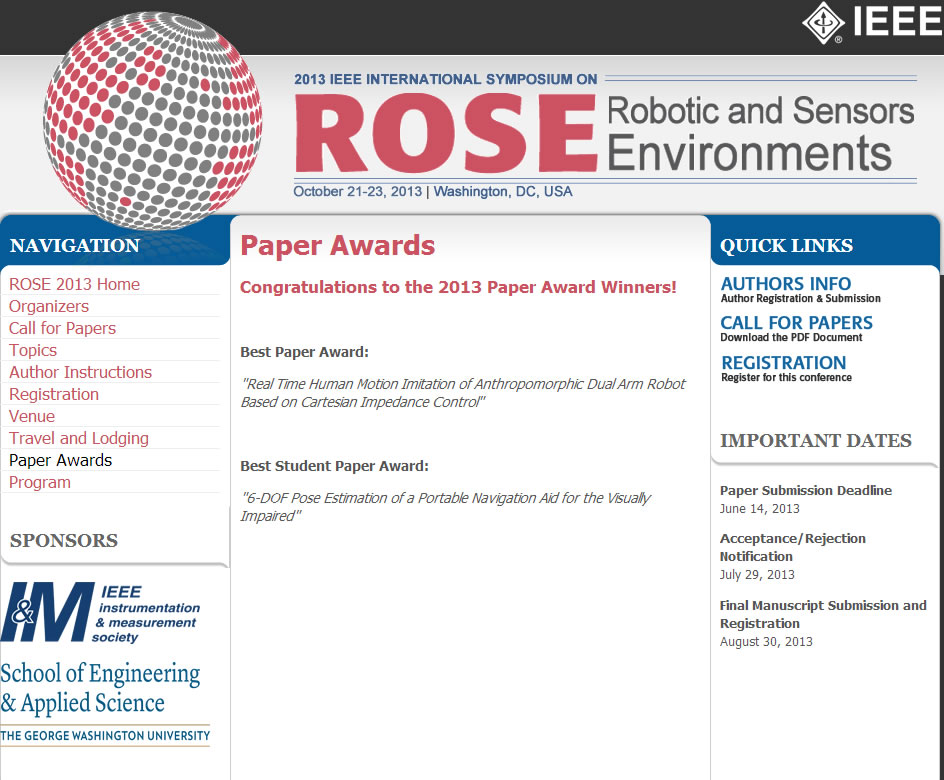Open Call for Papers in the navigation

coord(62,328)
